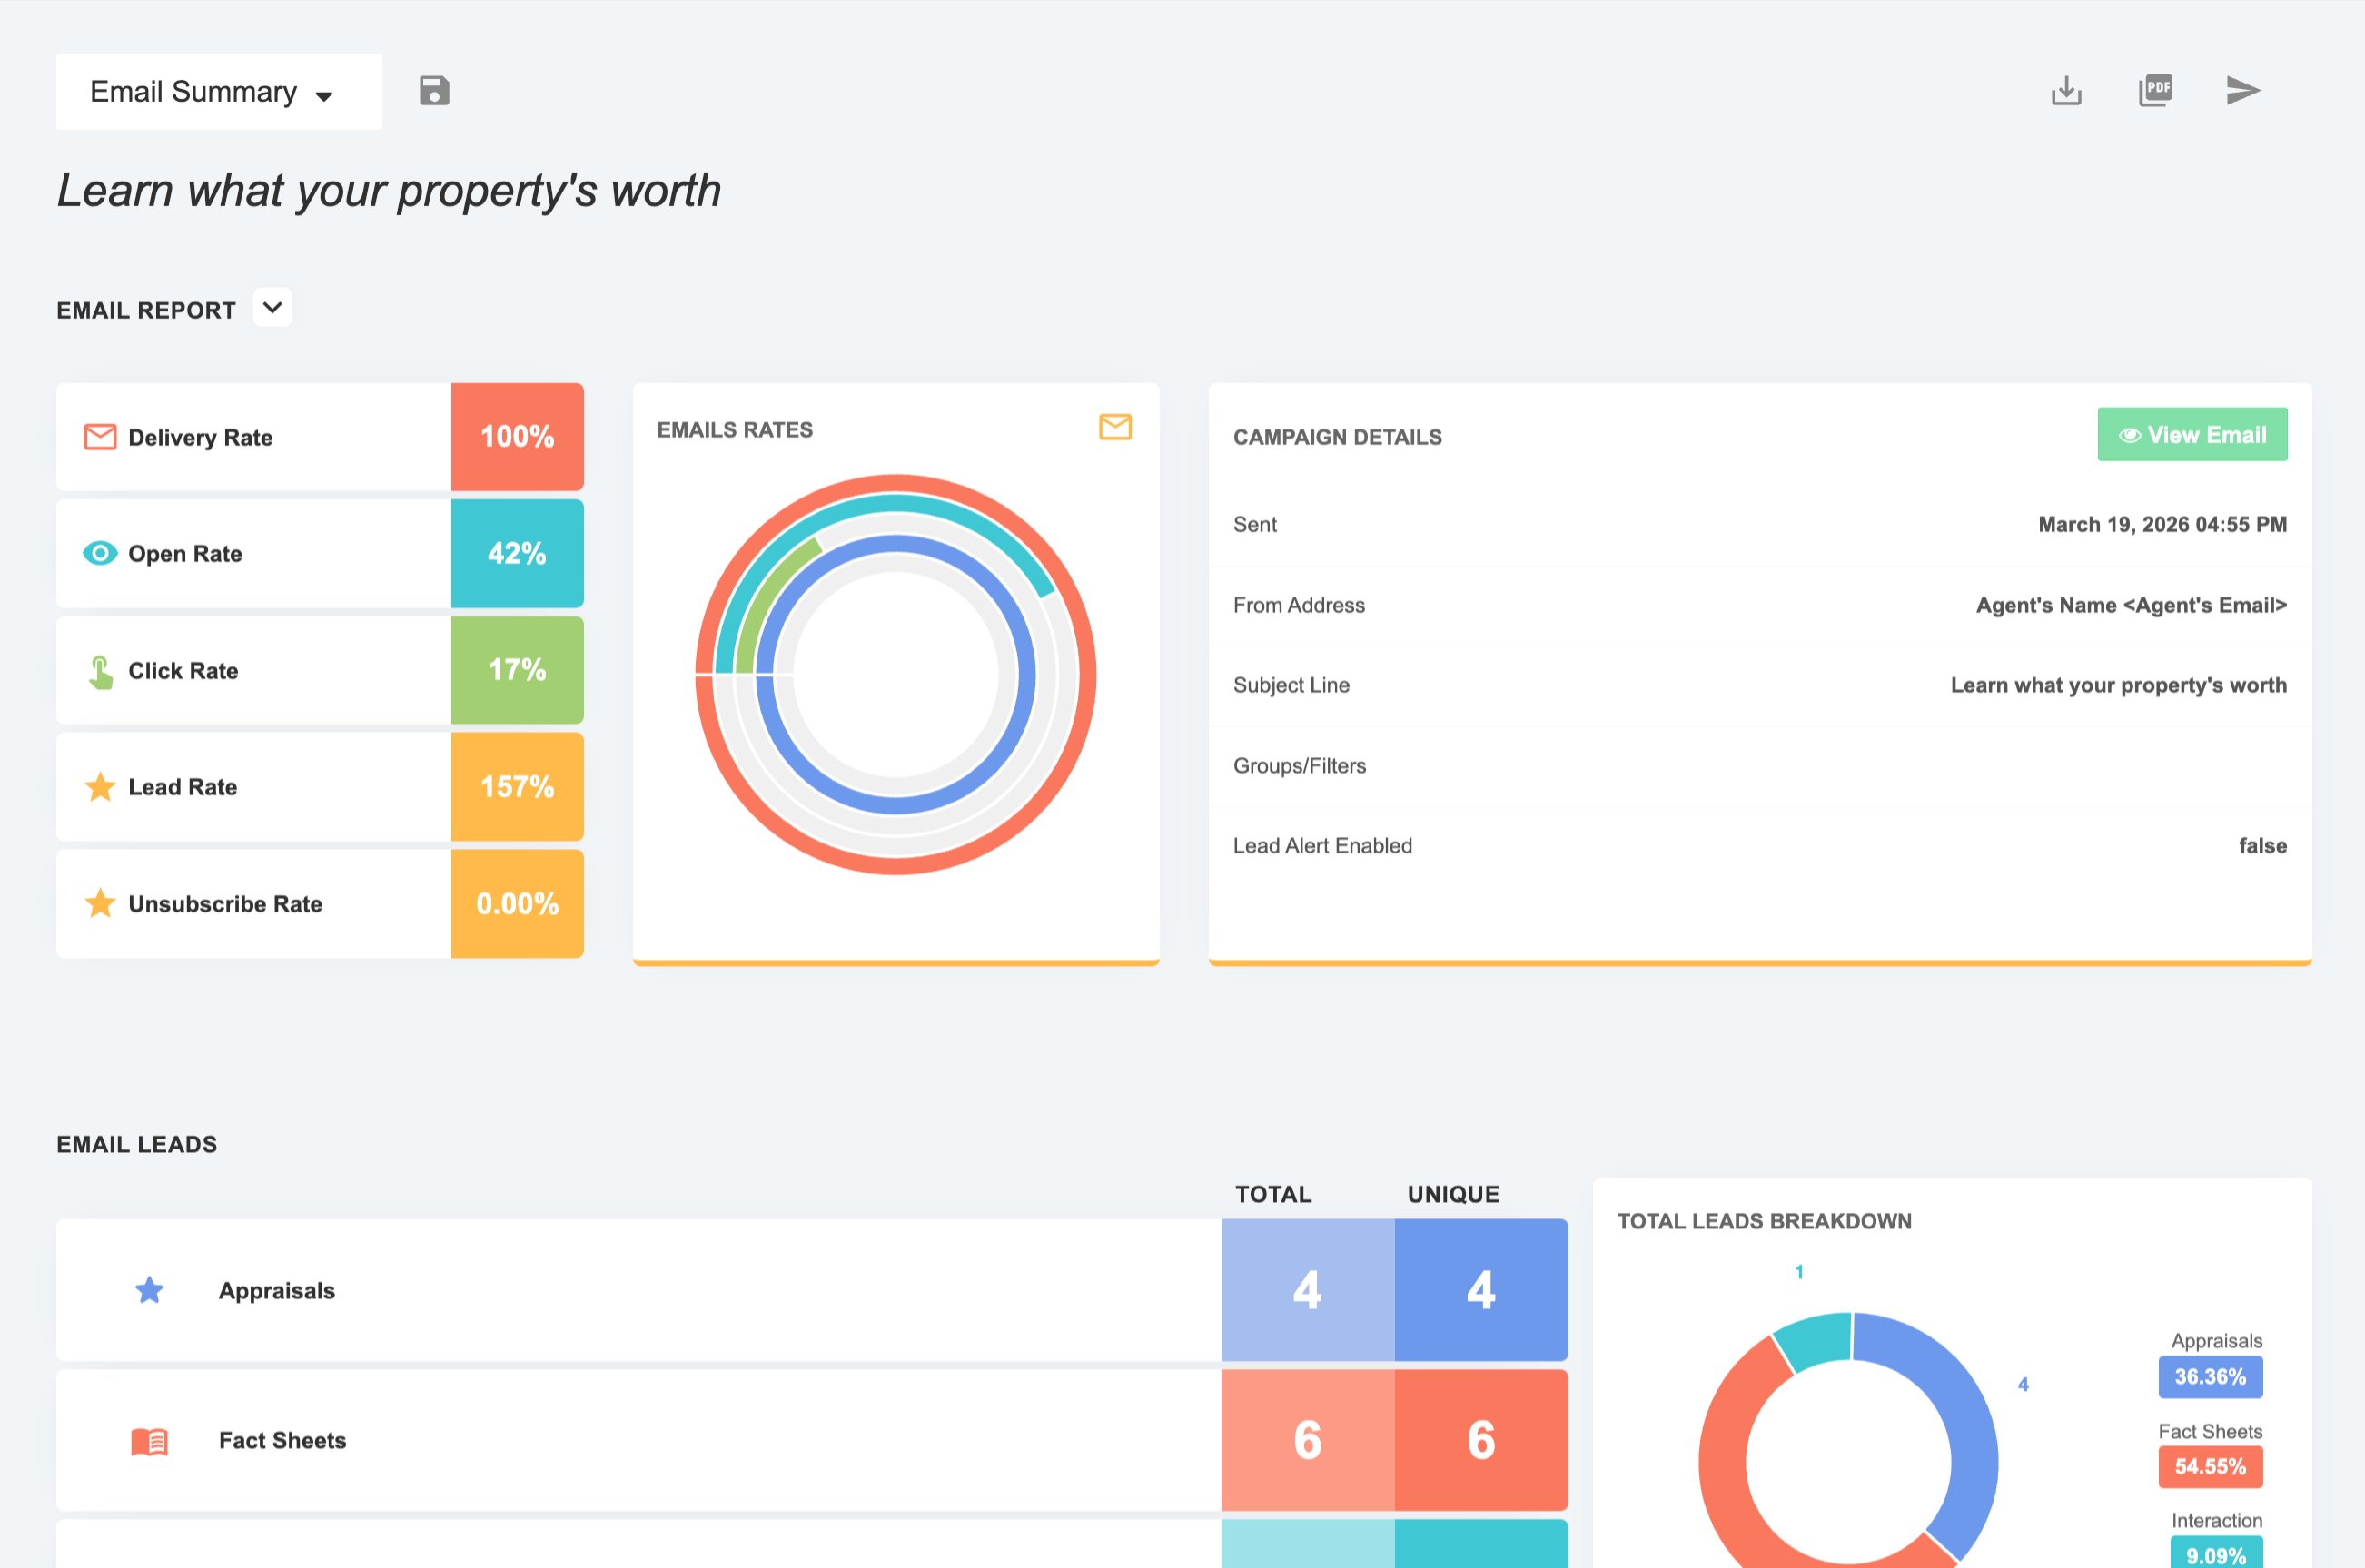The height and width of the screenshot is (1568, 2365).
Task: Open the Email Summary dropdown
Action: coord(218,91)
